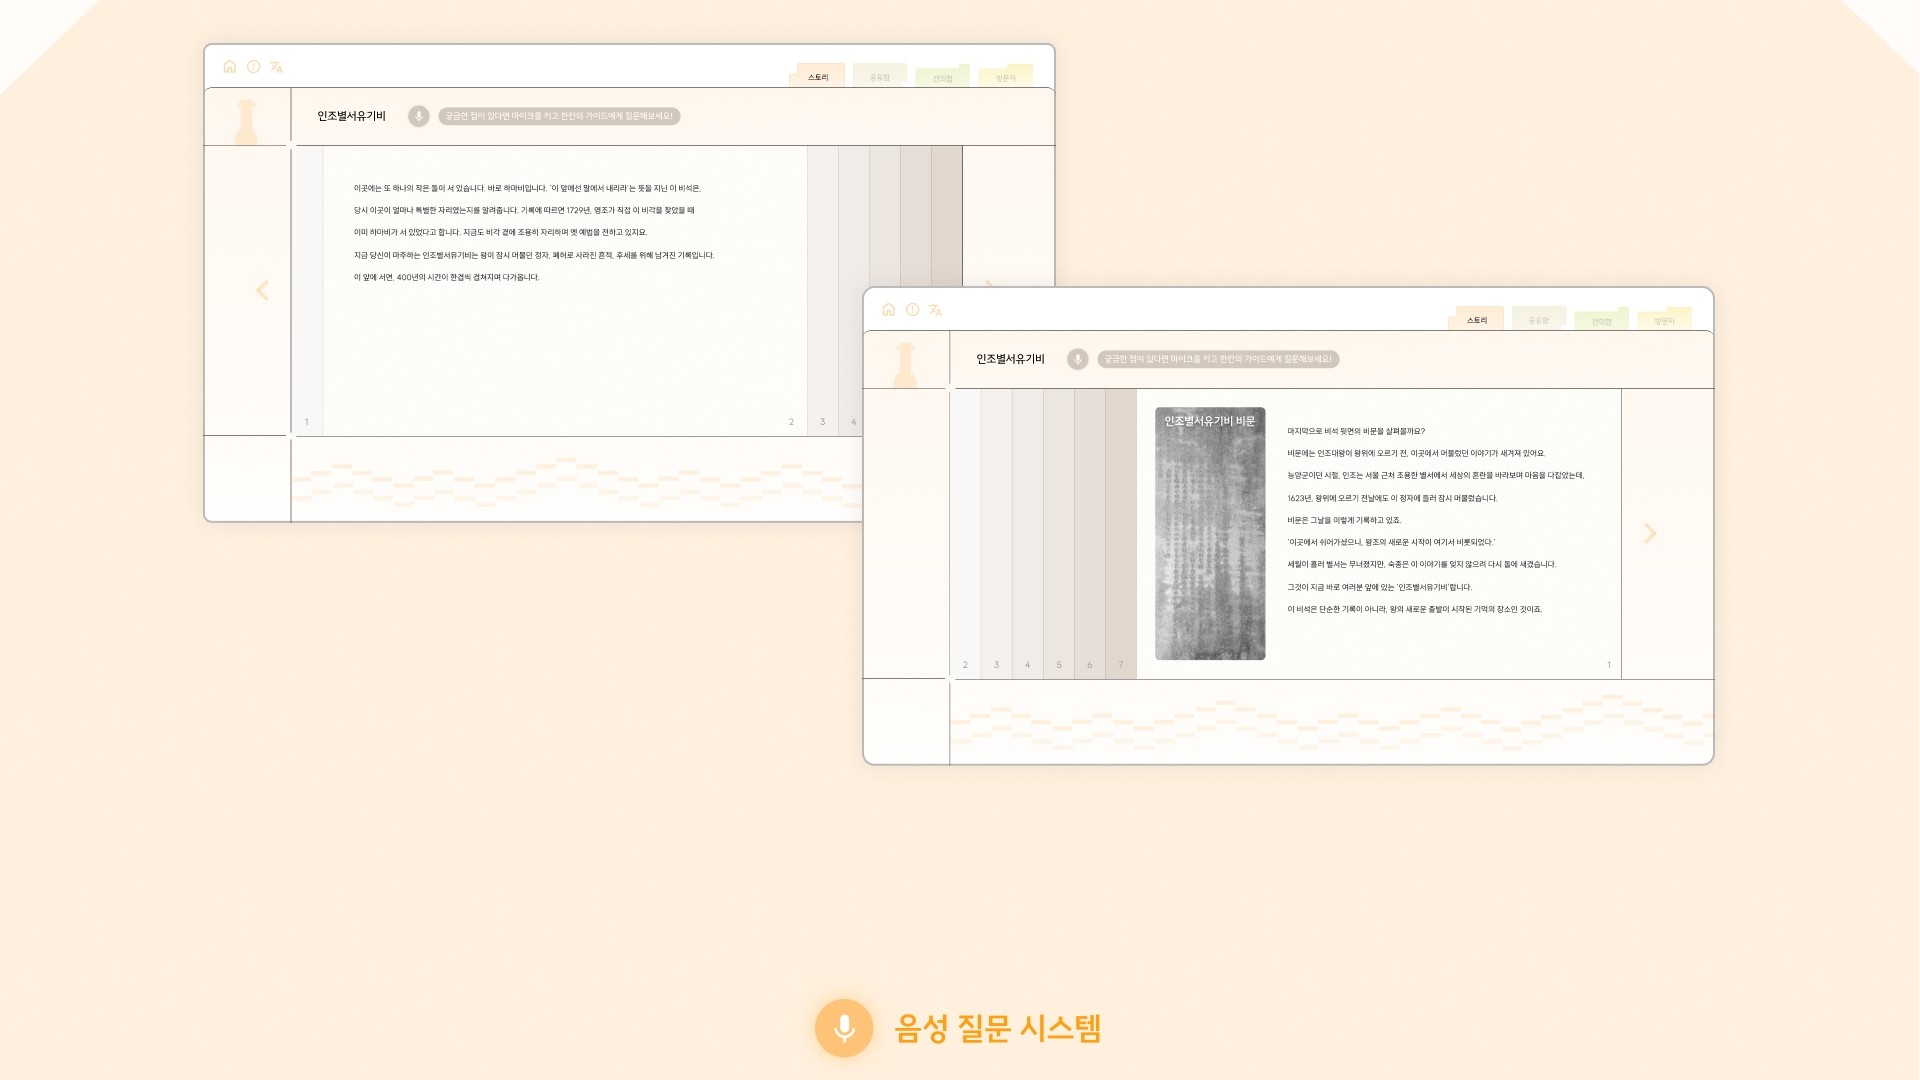
Task: Expand collapsed page strip numbered 3 in lower-right window
Action: 996,533
